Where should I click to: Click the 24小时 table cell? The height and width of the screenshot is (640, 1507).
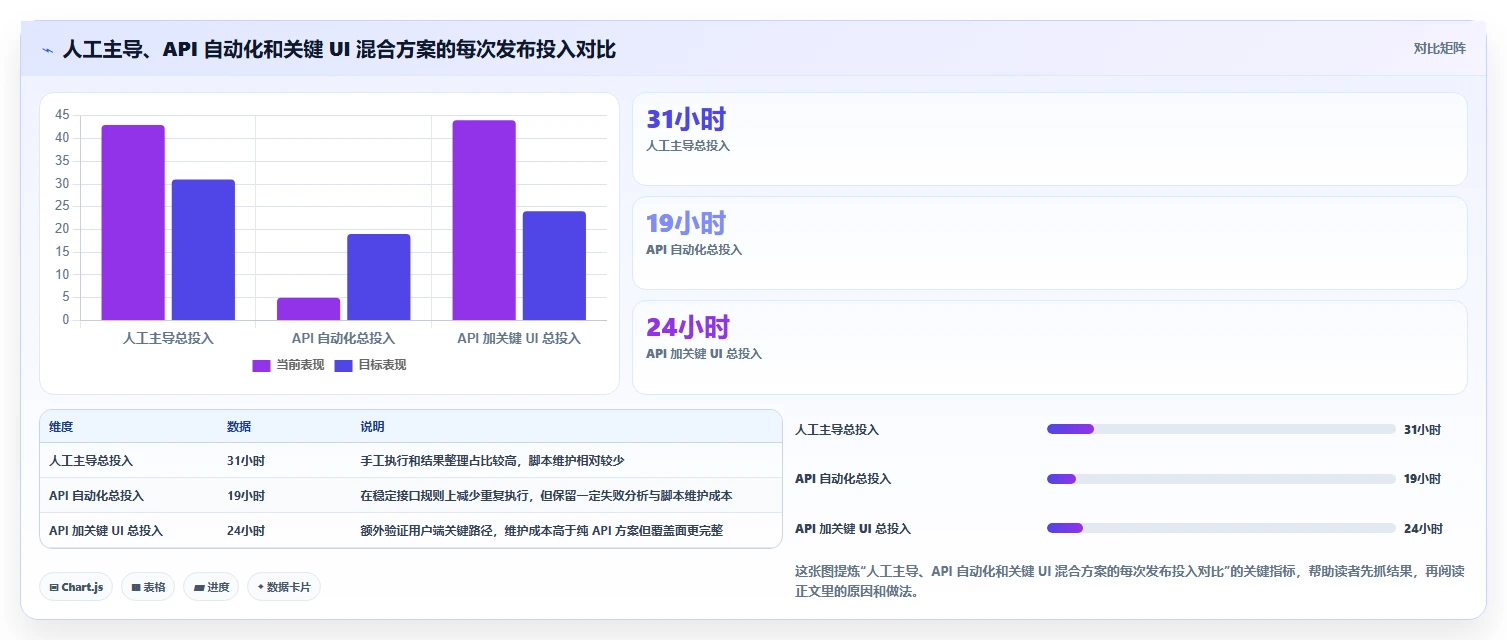[x=246, y=531]
